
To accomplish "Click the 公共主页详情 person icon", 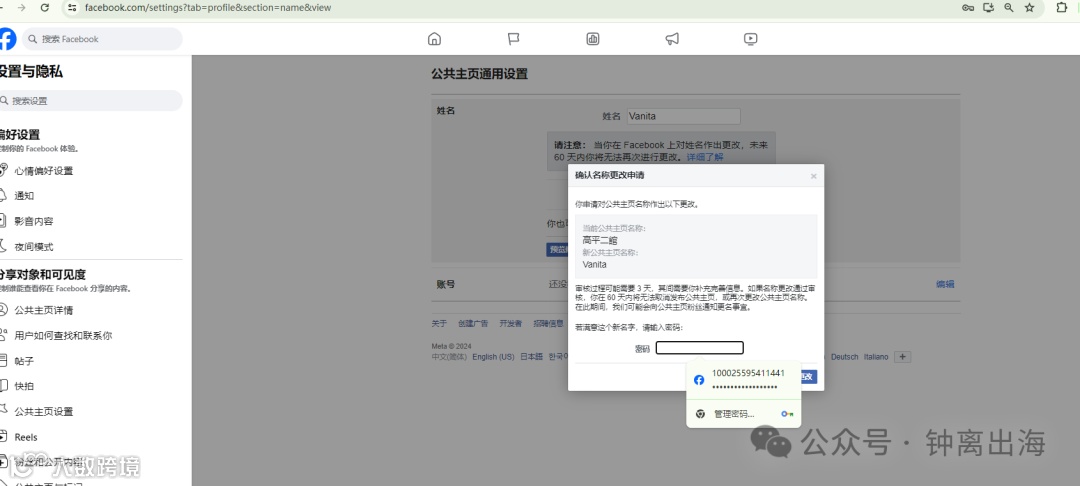I will pos(3,309).
